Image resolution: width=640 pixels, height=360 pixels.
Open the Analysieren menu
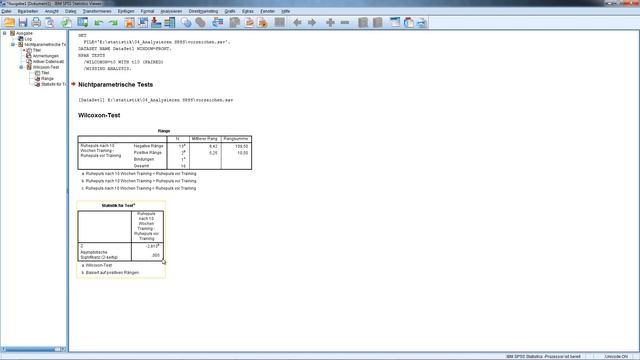pos(171,11)
